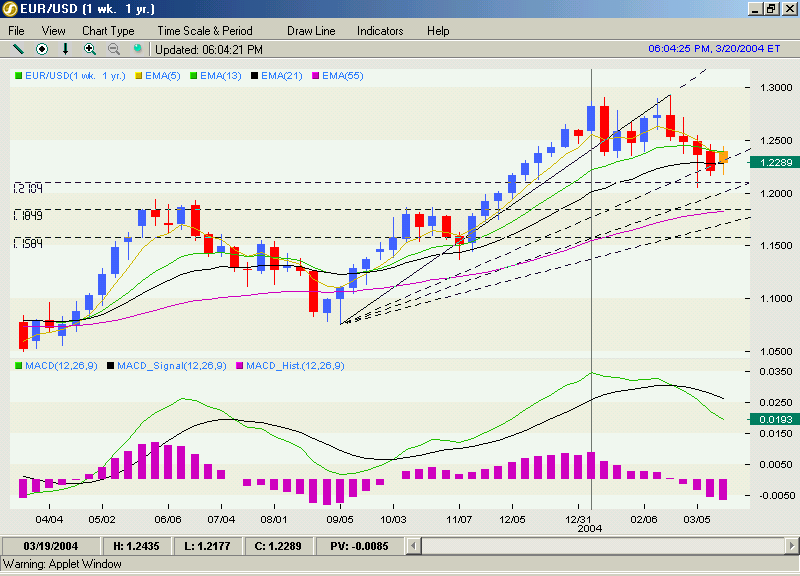Image resolution: width=800 pixels, height=576 pixels.
Task: Expand the Time Scale & Period menu
Action: (x=204, y=31)
